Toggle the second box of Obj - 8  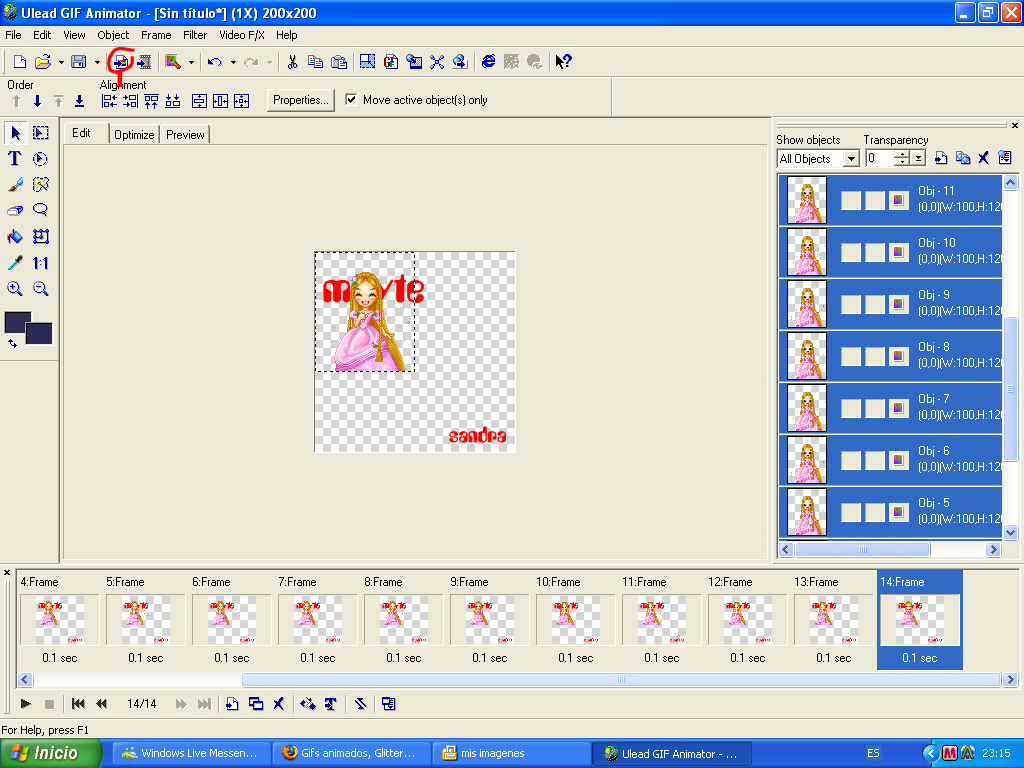(875, 356)
